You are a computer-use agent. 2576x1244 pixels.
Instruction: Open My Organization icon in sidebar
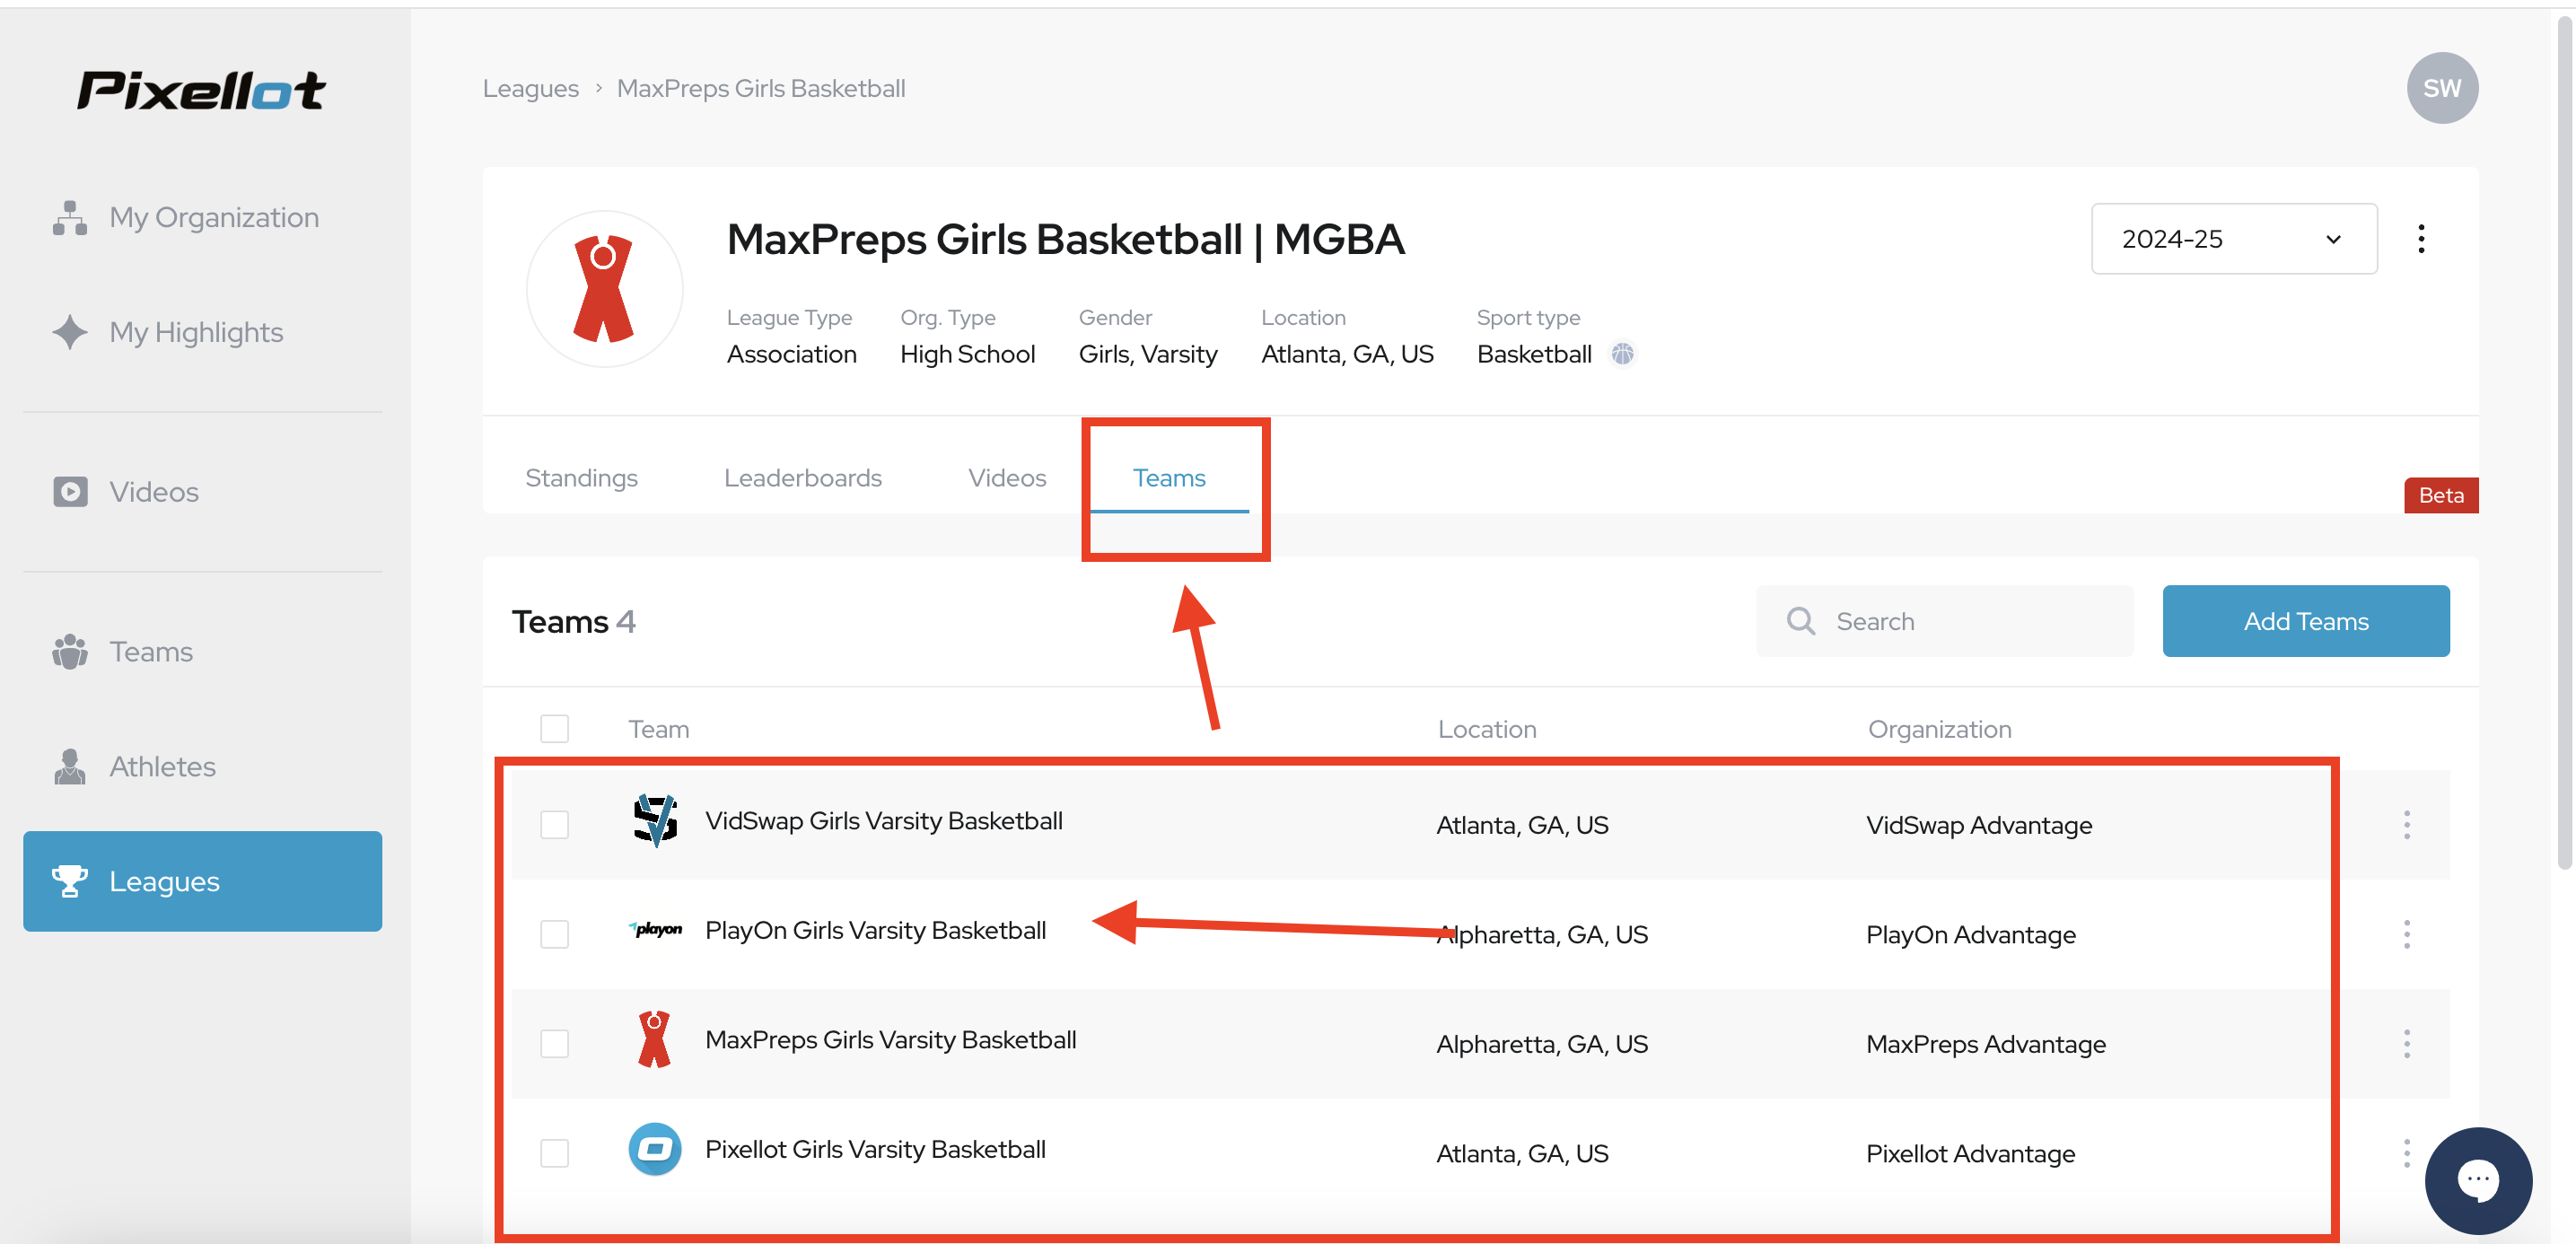[x=70, y=217]
